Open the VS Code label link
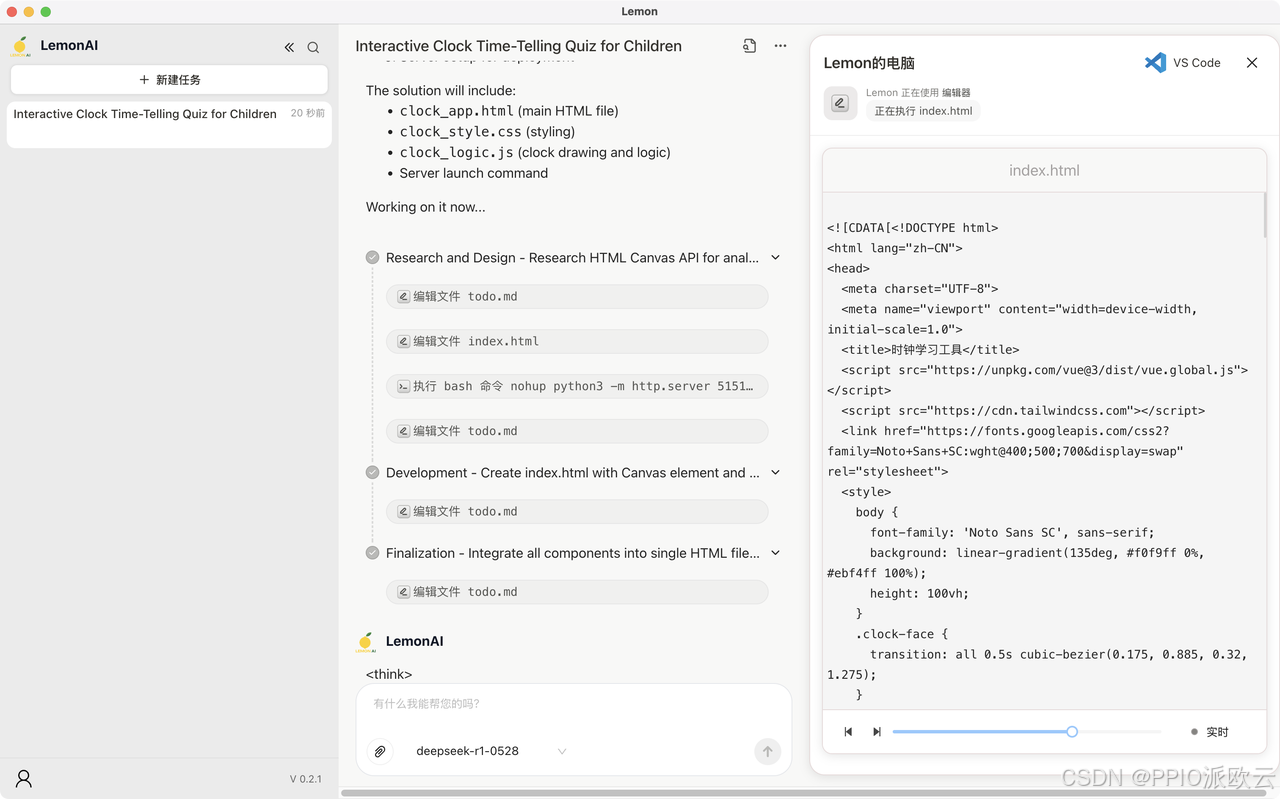The height and width of the screenshot is (799, 1280). click(1196, 62)
